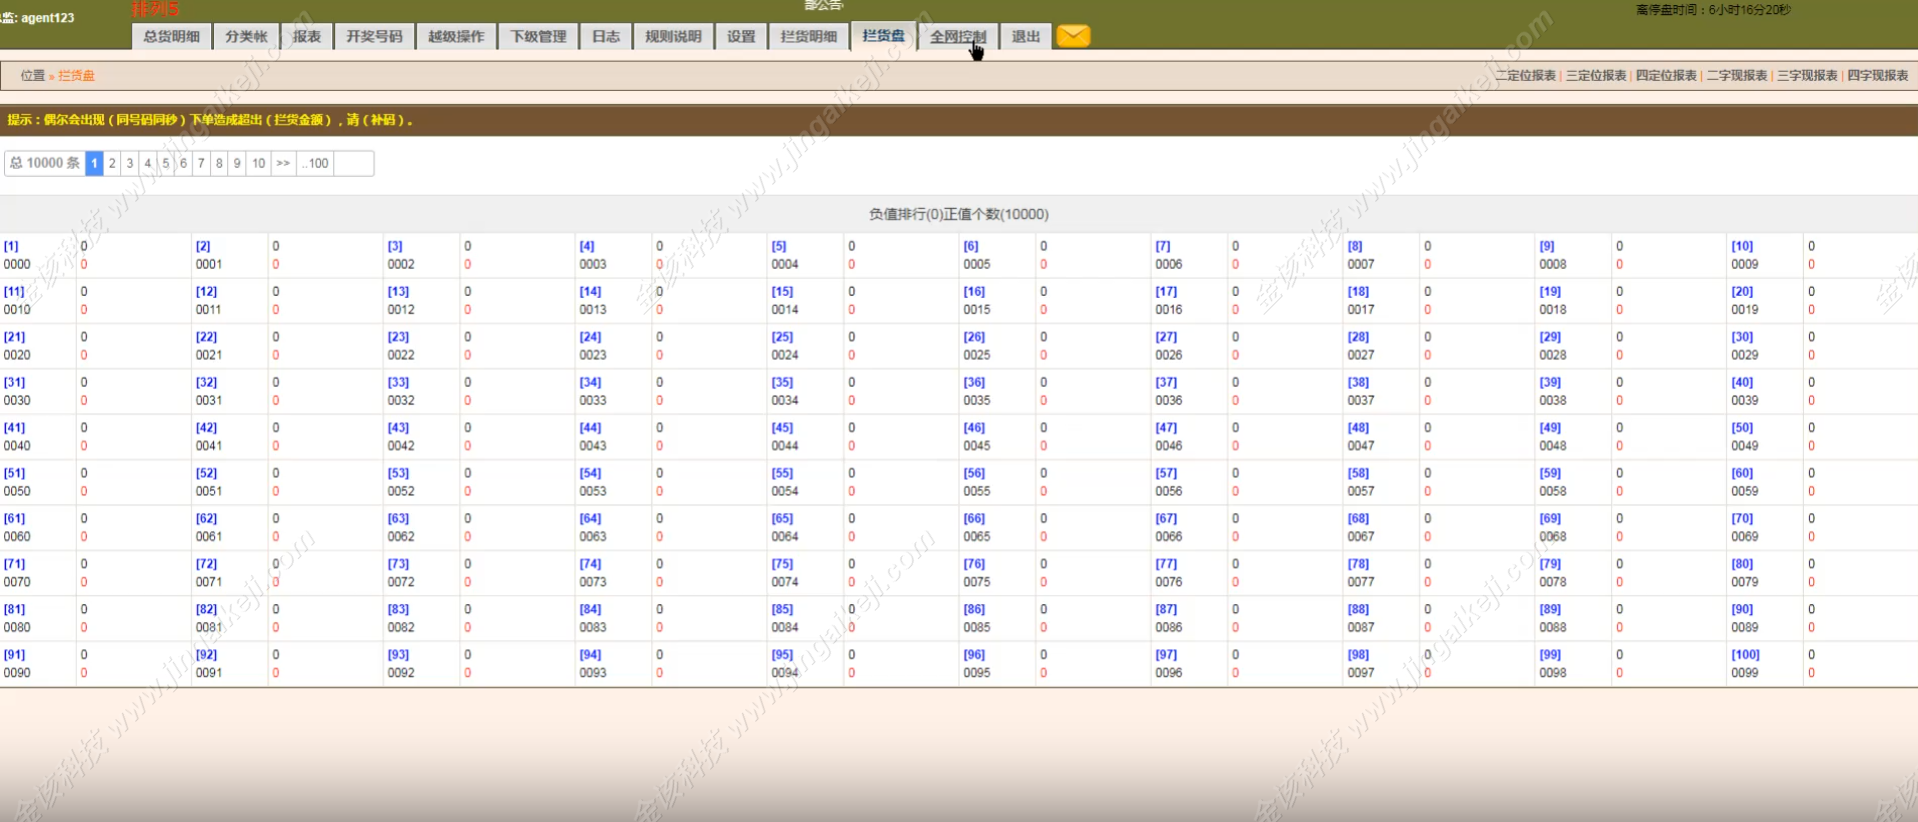Open the 三定位报表 link

[1596, 75]
